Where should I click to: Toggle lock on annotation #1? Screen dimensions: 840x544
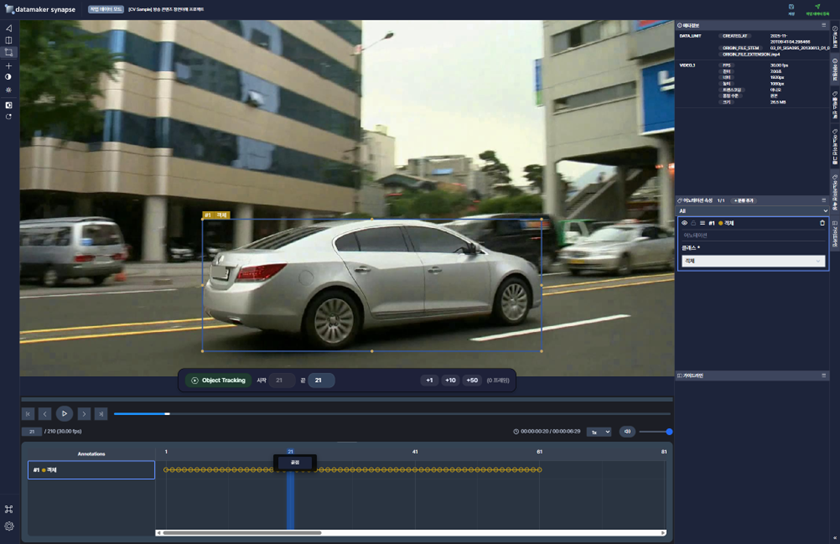694,223
